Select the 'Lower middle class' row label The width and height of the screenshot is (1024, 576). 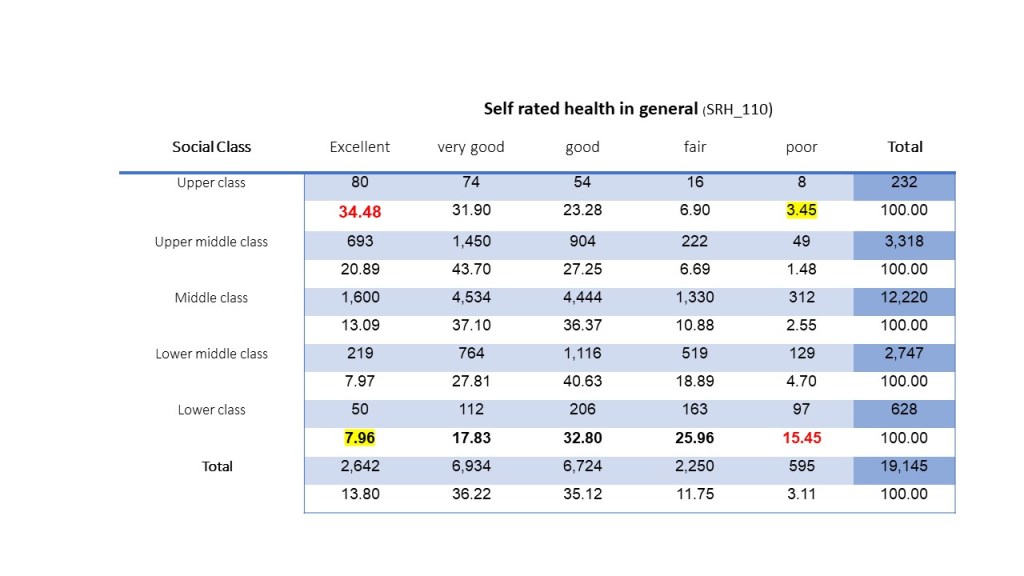click(211, 354)
